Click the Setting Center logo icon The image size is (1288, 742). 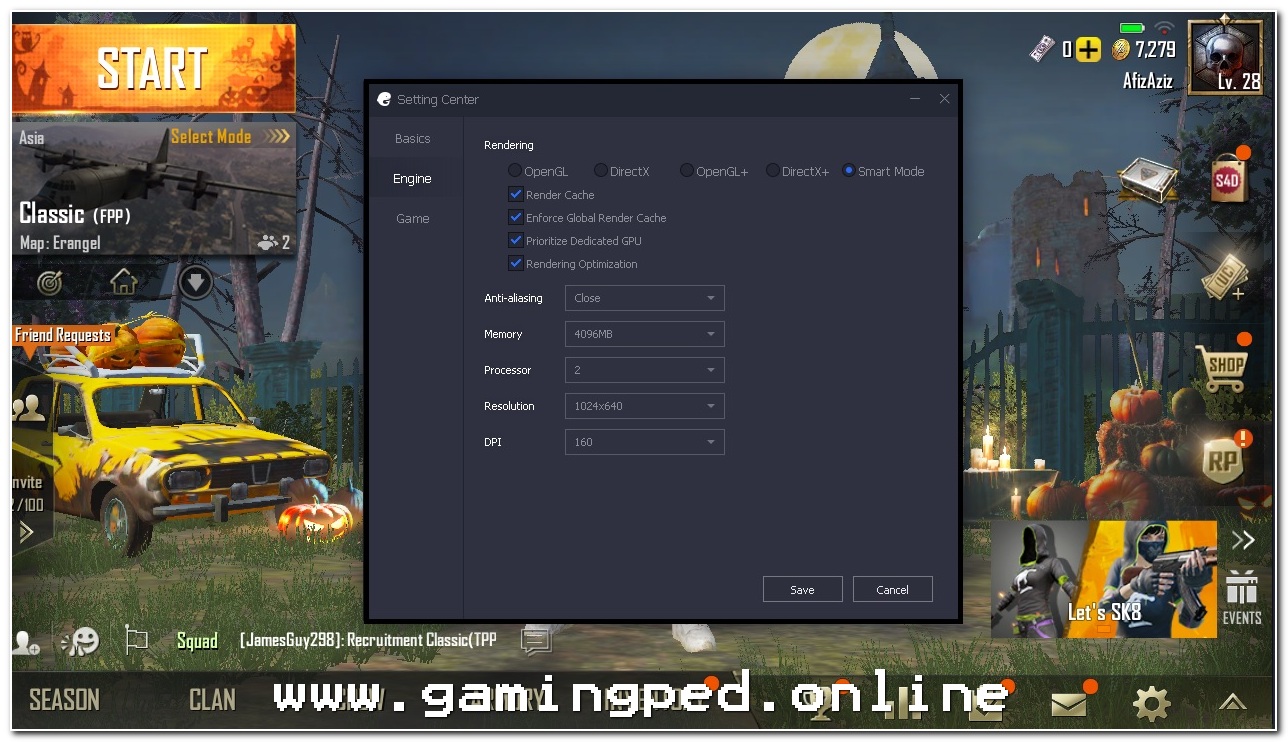point(384,99)
